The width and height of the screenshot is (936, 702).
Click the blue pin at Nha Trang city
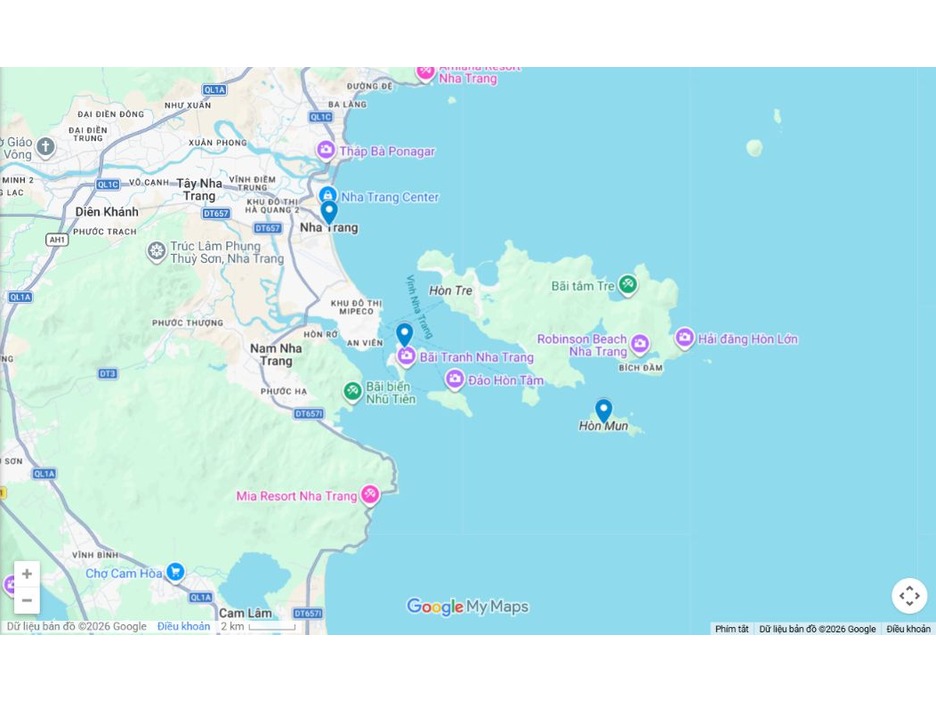click(329, 212)
